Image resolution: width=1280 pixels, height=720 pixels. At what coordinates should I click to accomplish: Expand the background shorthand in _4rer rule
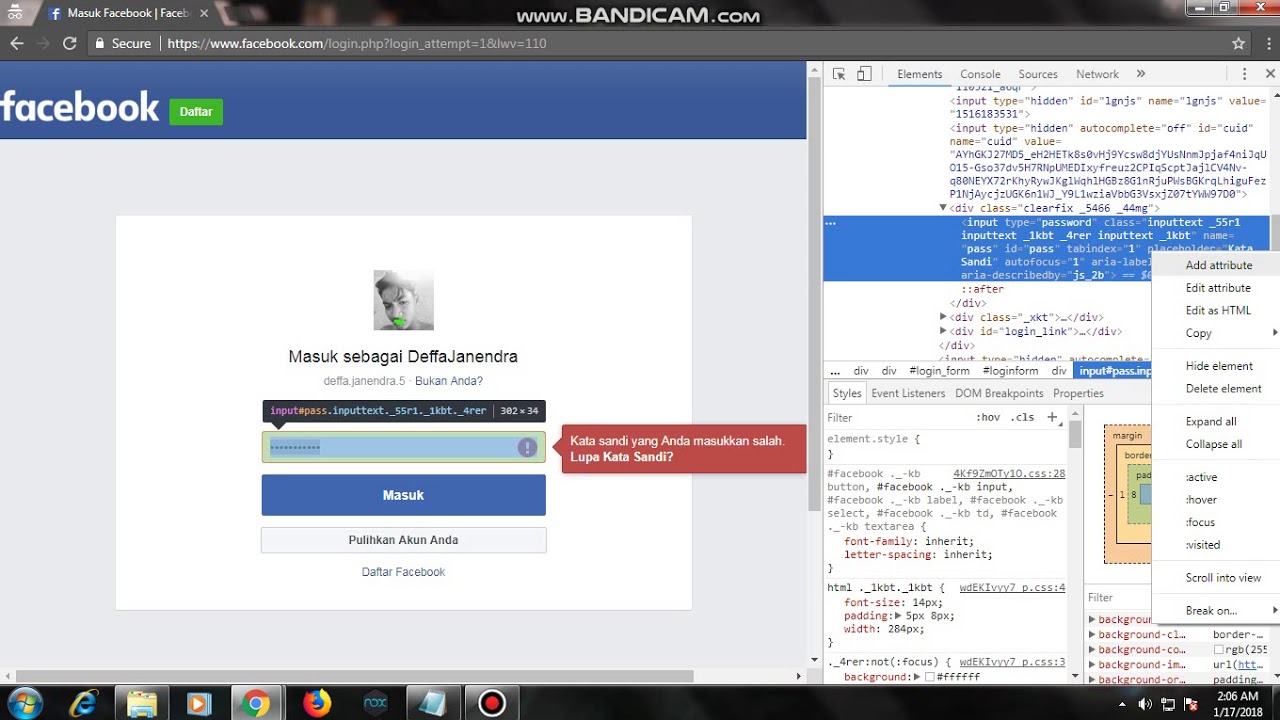(x=916, y=677)
